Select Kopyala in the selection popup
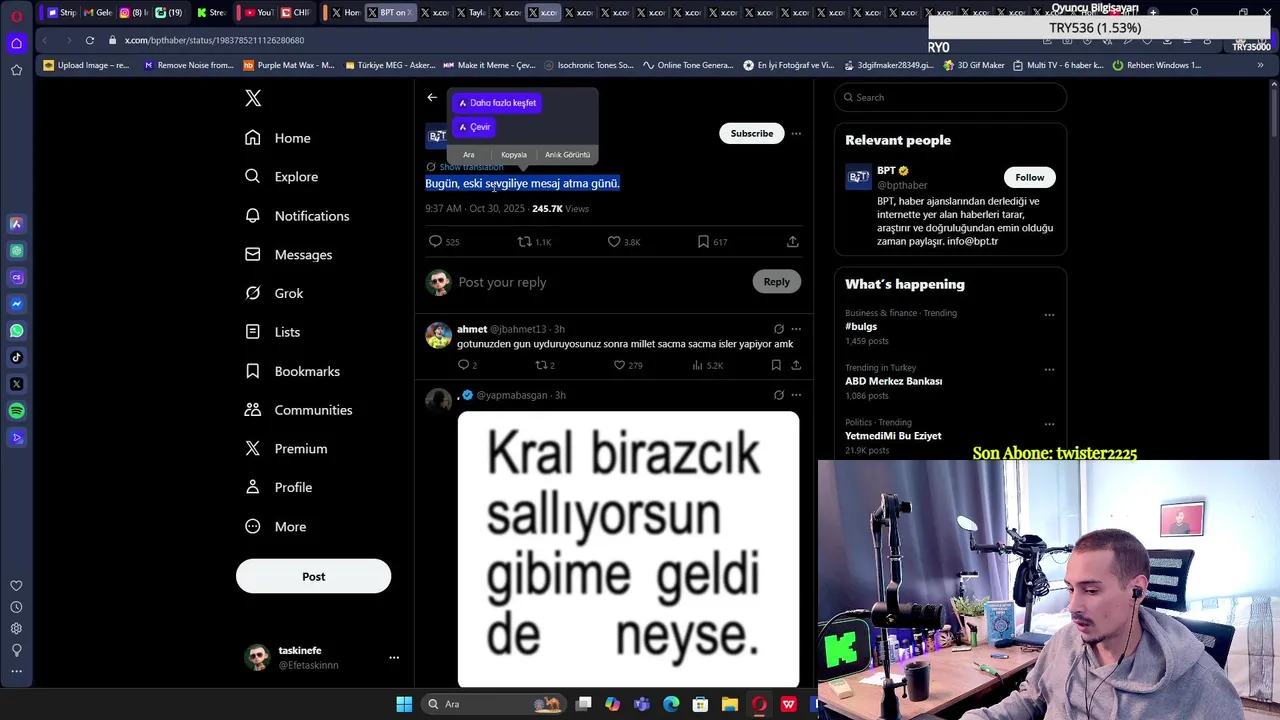Screen dimensions: 1280x720 pos(514,155)
